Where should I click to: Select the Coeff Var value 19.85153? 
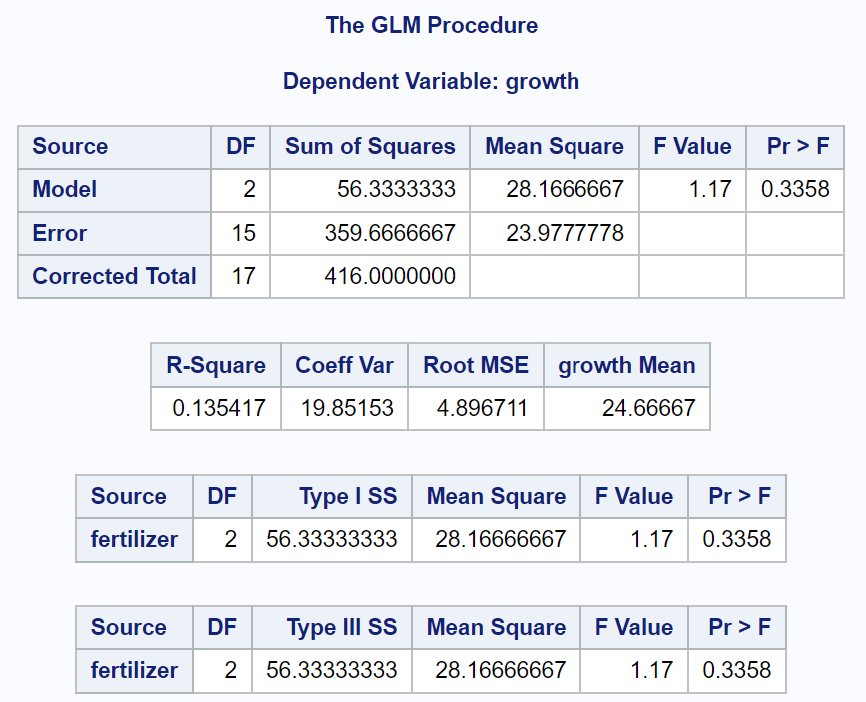click(x=347, y=408)
